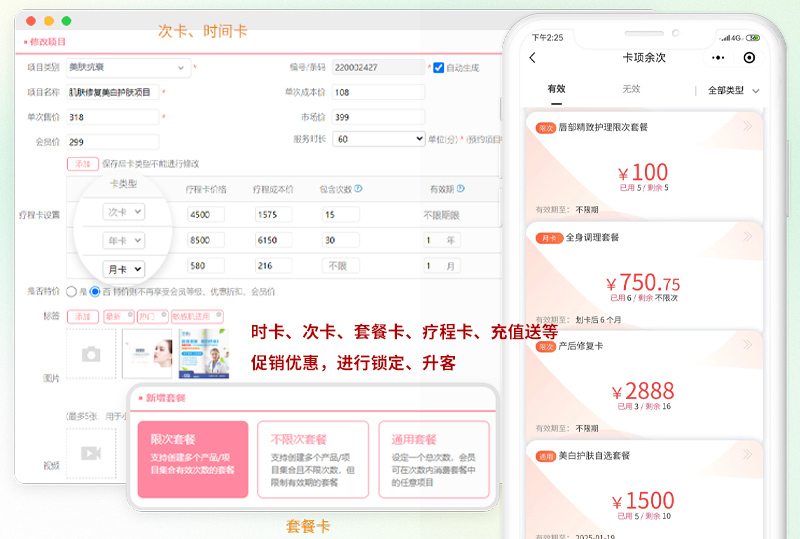Choose the 不限次套餐 package option

(312, 460)
